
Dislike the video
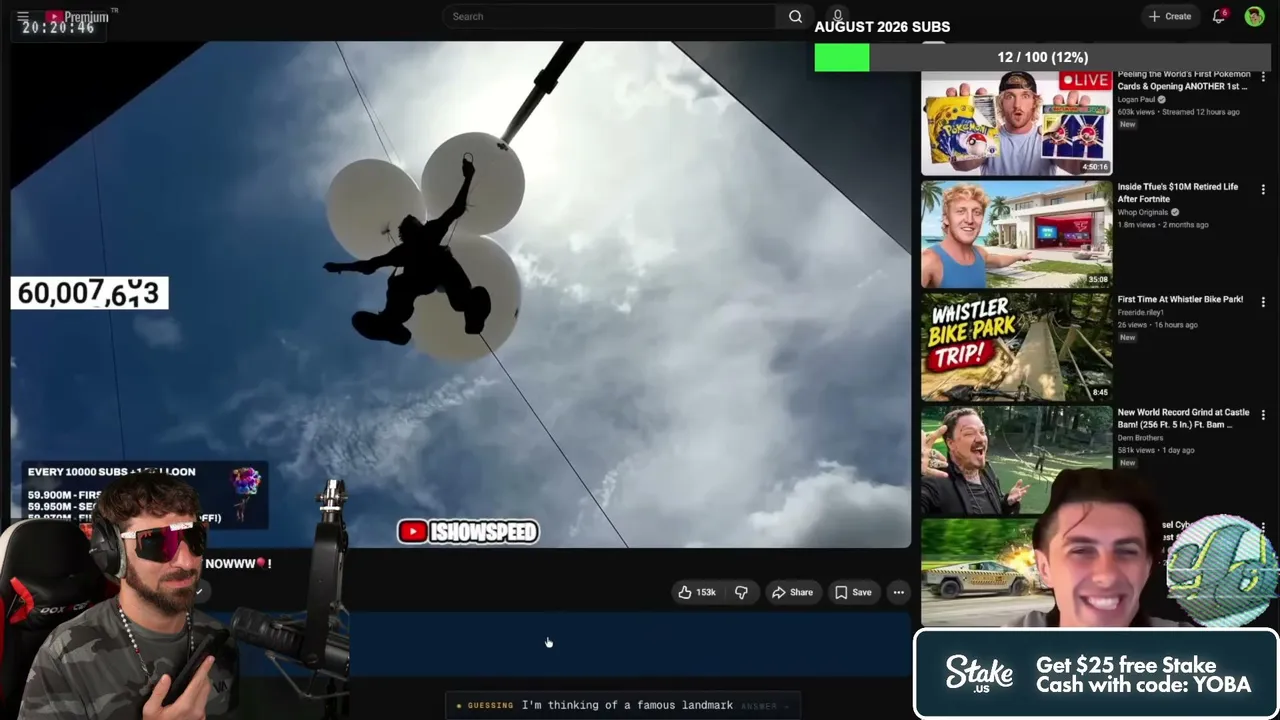741,592
